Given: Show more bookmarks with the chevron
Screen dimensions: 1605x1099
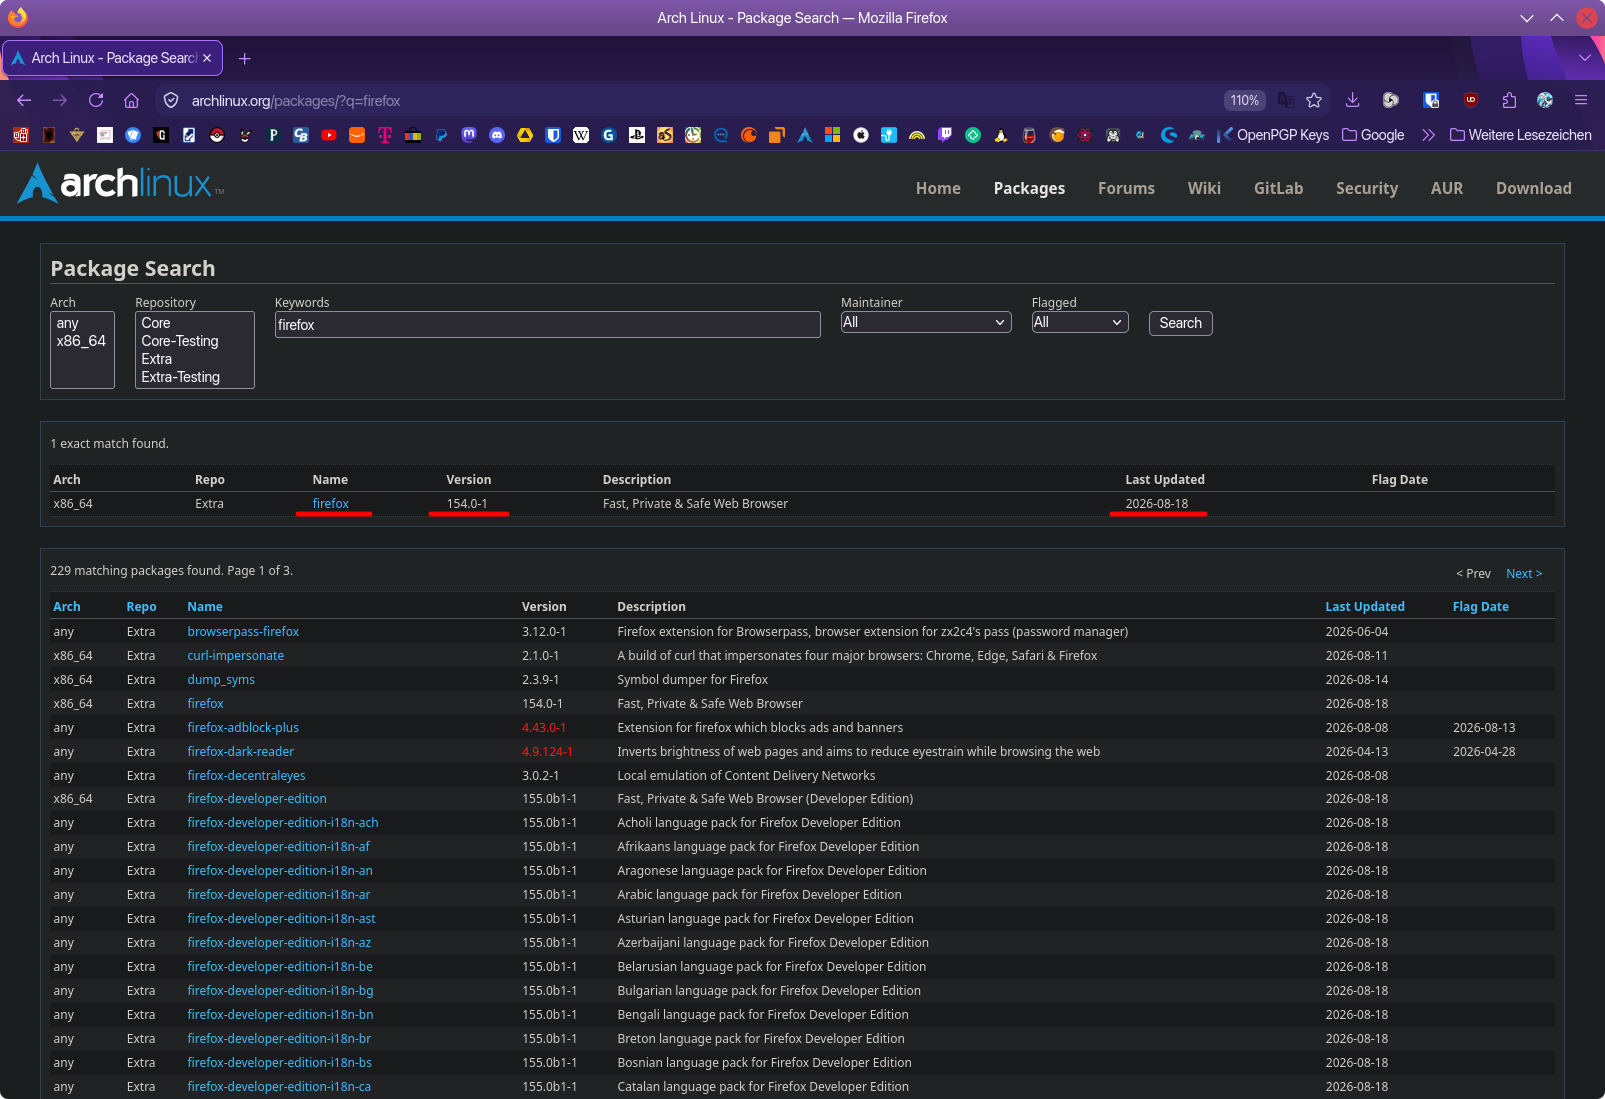Looking at the screenshot, I should click(1428, 135).
